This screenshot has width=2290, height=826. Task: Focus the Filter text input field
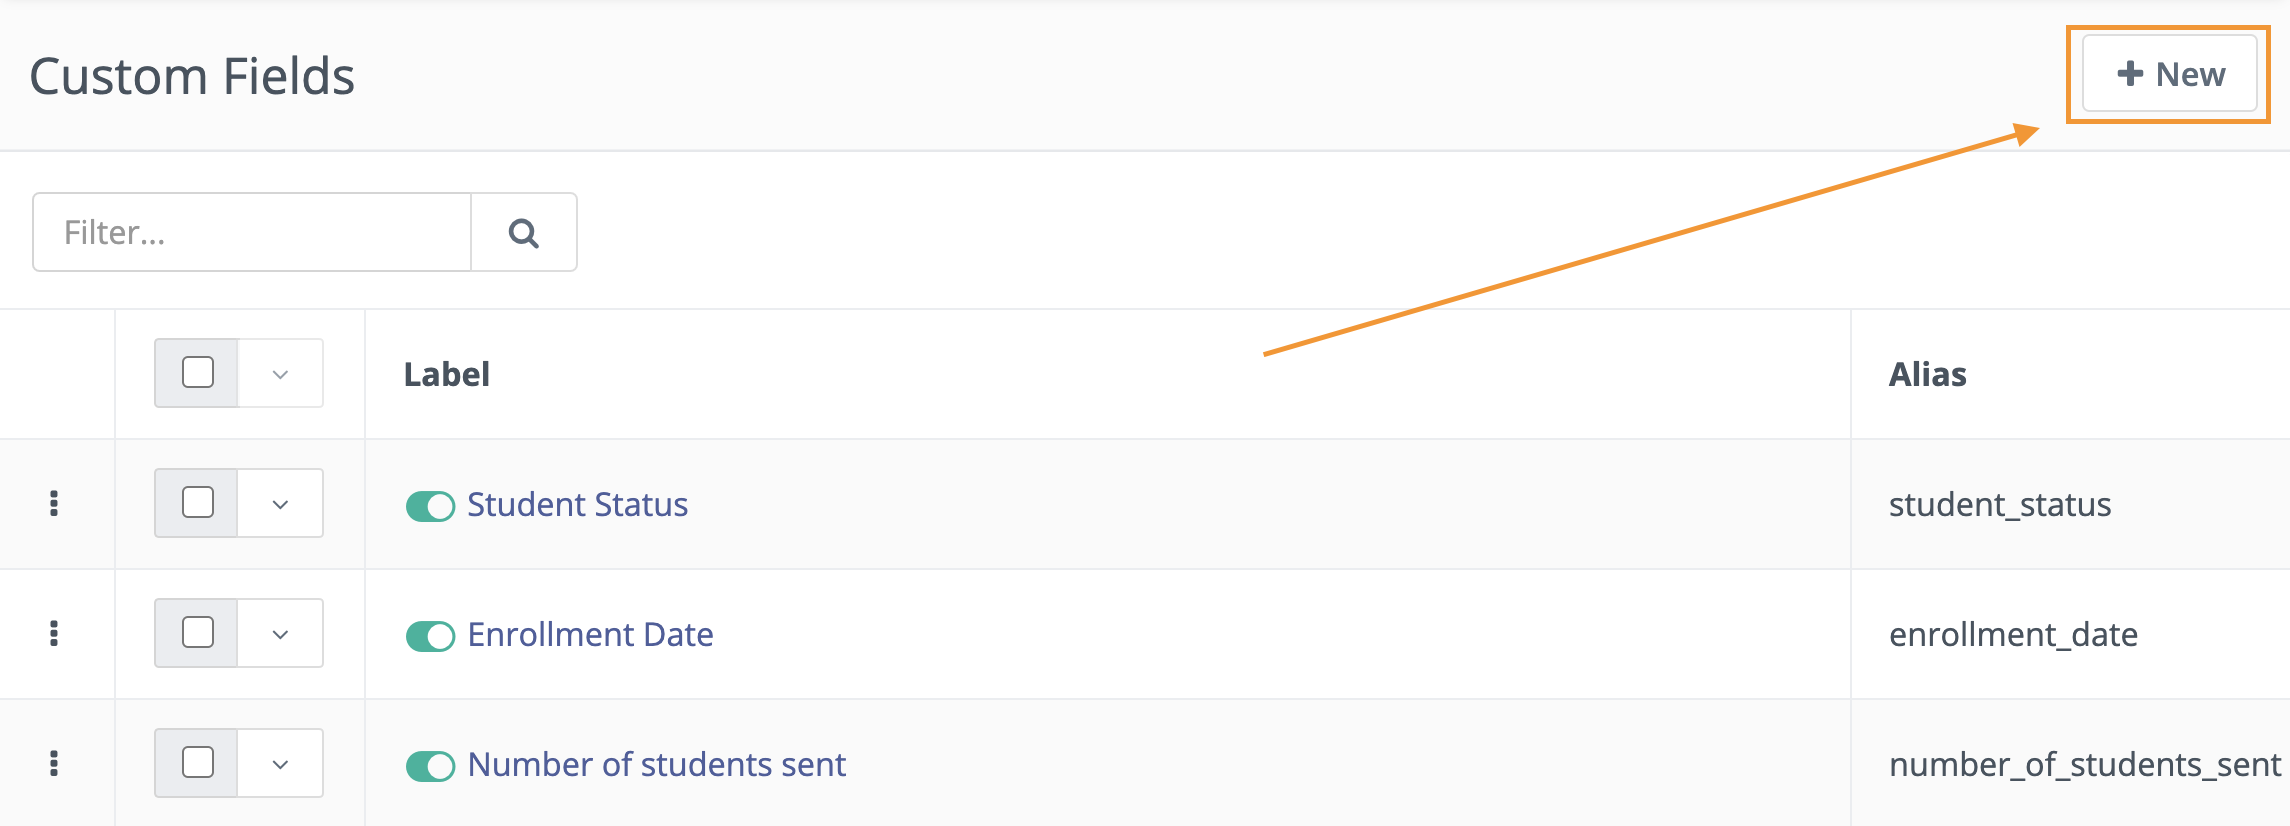click(x=252, y=232)
